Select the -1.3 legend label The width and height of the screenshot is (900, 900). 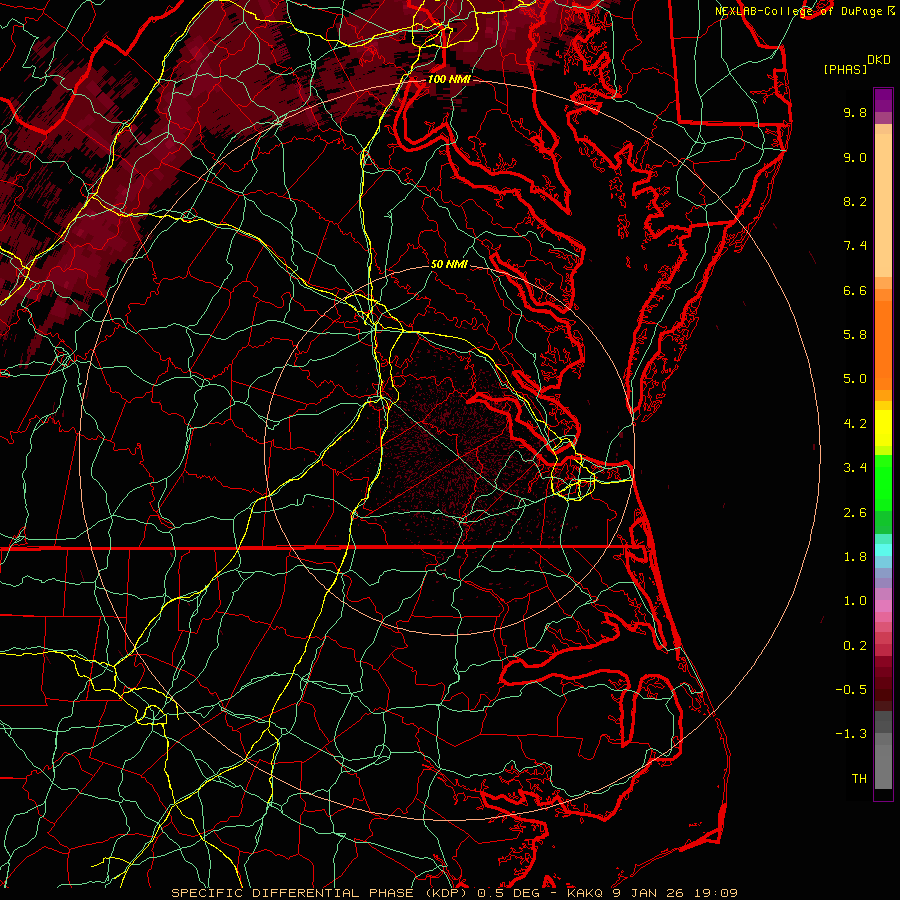[851, 734]
